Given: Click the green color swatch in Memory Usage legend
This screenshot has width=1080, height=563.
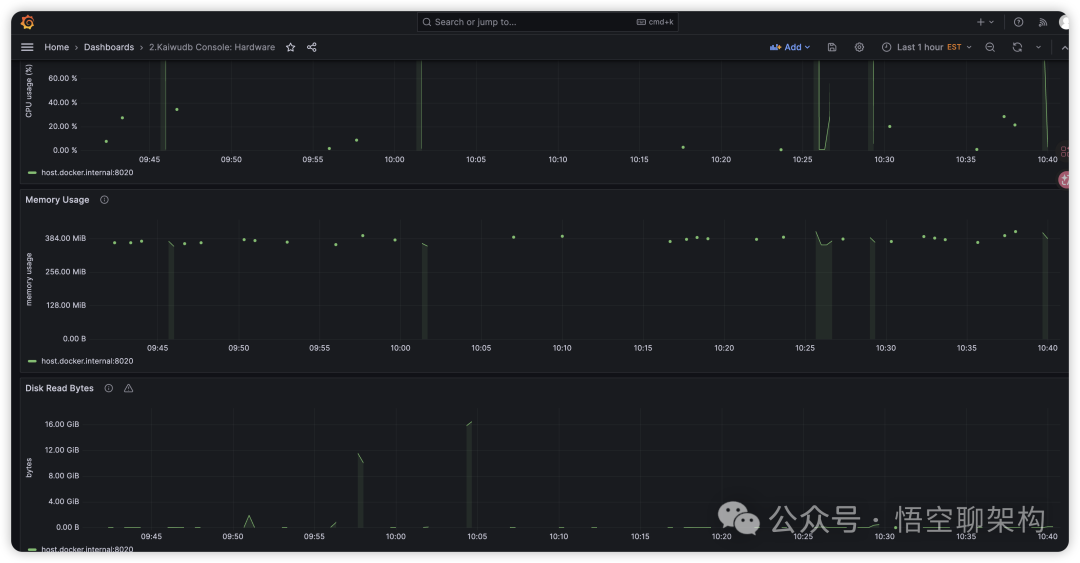Looking at the screenshot, I should (33, 361).
